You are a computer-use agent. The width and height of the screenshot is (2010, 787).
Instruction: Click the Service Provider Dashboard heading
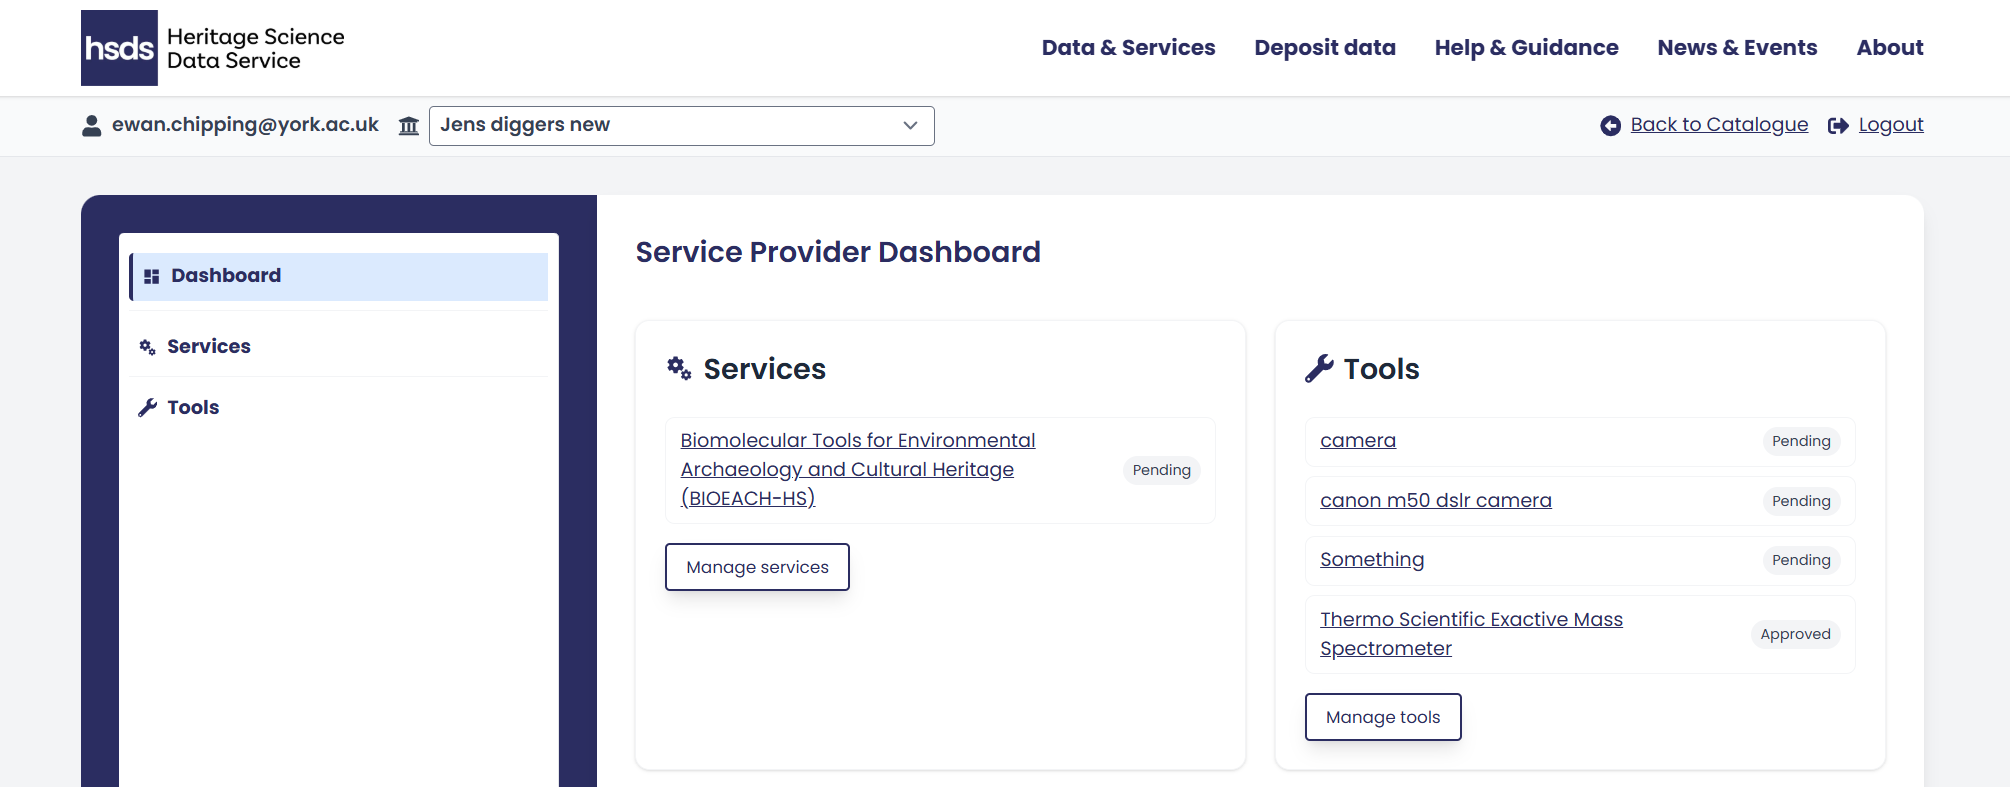[x=838, y=252]
